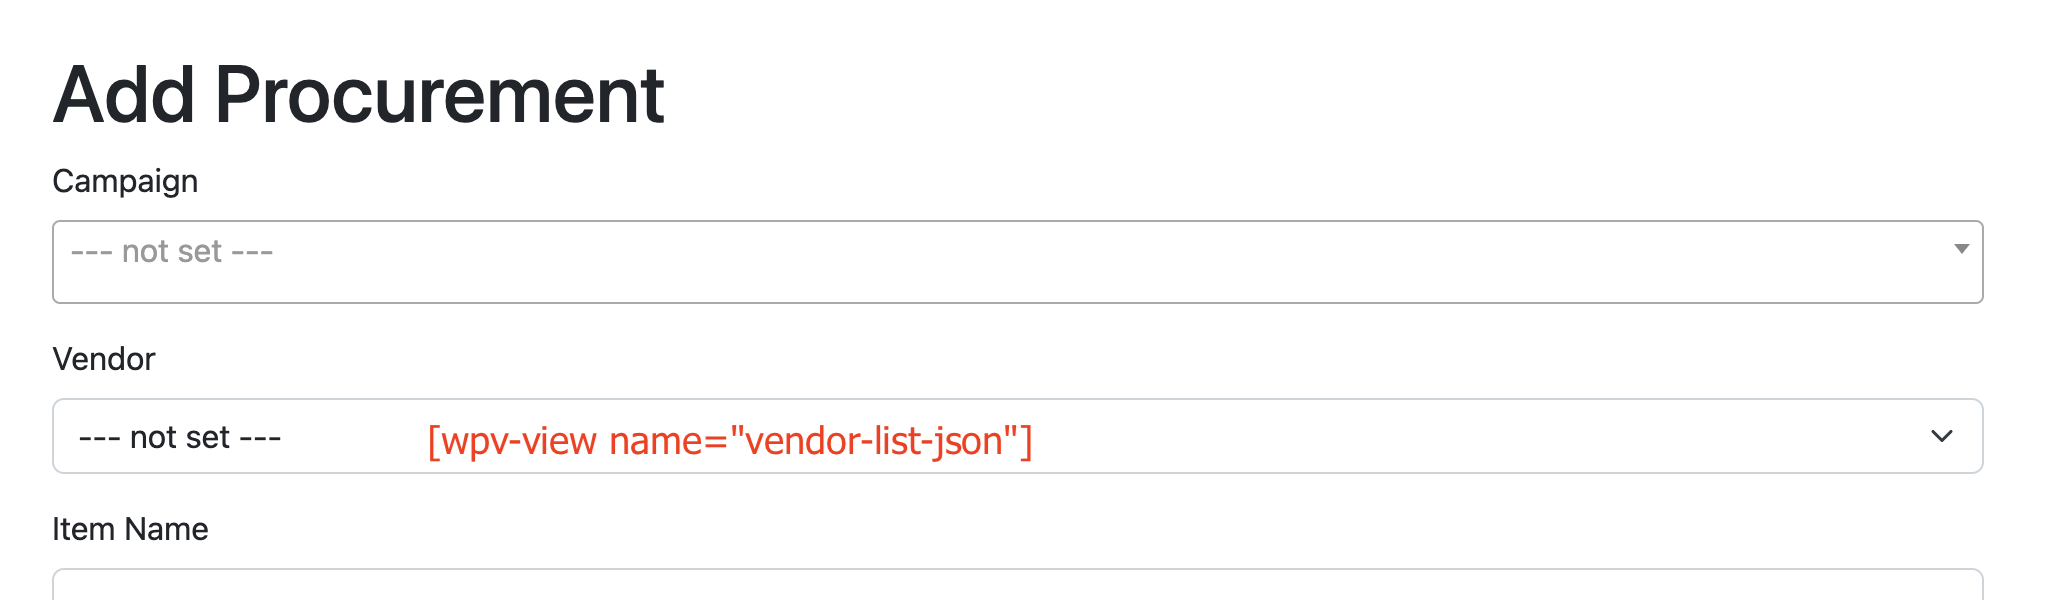The height and width of the screenshot is (600, 2066).
Task: Select the "--- not set ---" Vendor option text
Action: pos(180,437)
